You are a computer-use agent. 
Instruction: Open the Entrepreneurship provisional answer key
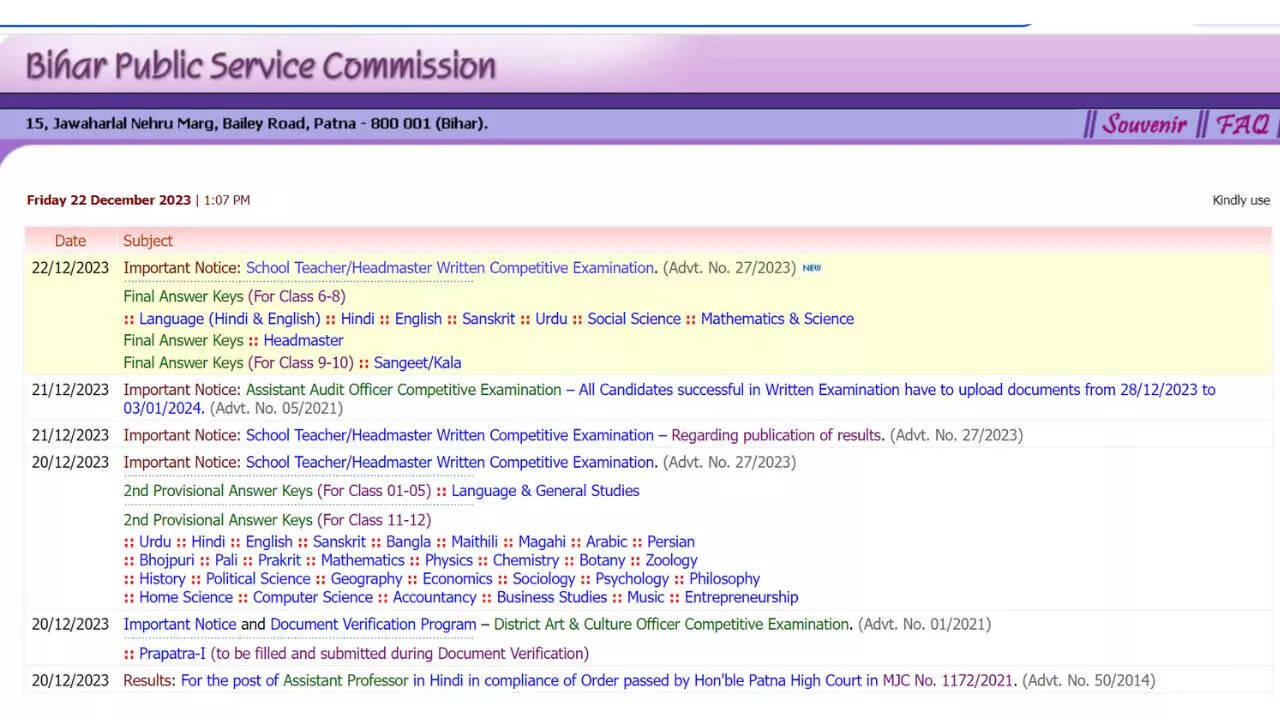click(x=741, y=597)
